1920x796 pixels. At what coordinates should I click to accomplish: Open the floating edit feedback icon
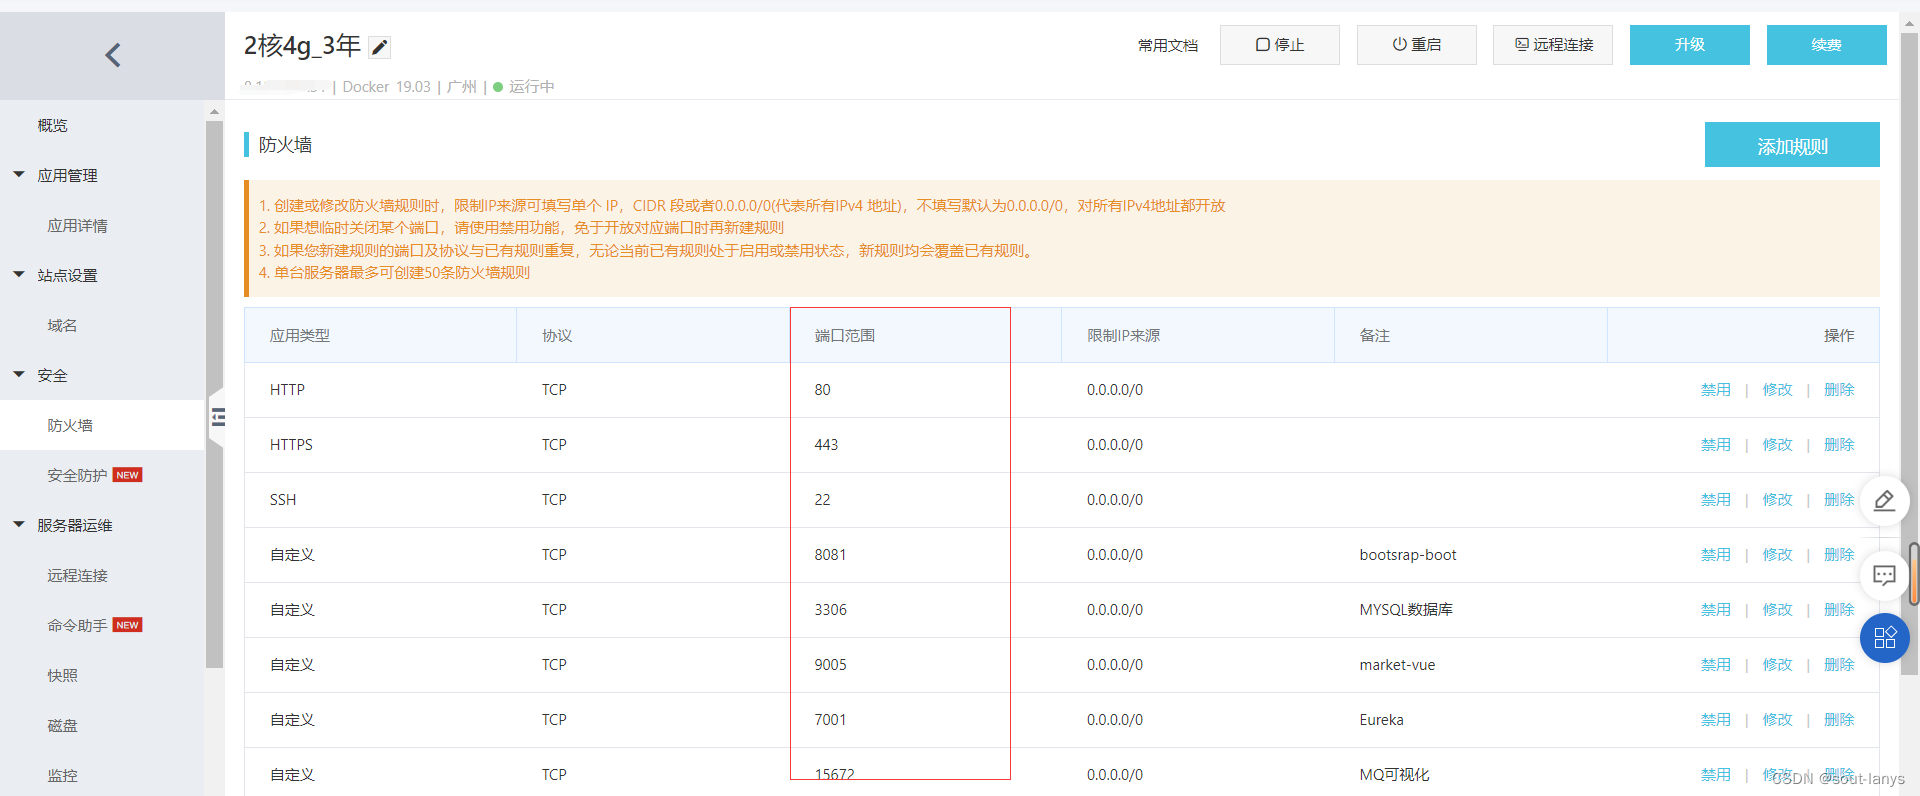pos(1884,500)
